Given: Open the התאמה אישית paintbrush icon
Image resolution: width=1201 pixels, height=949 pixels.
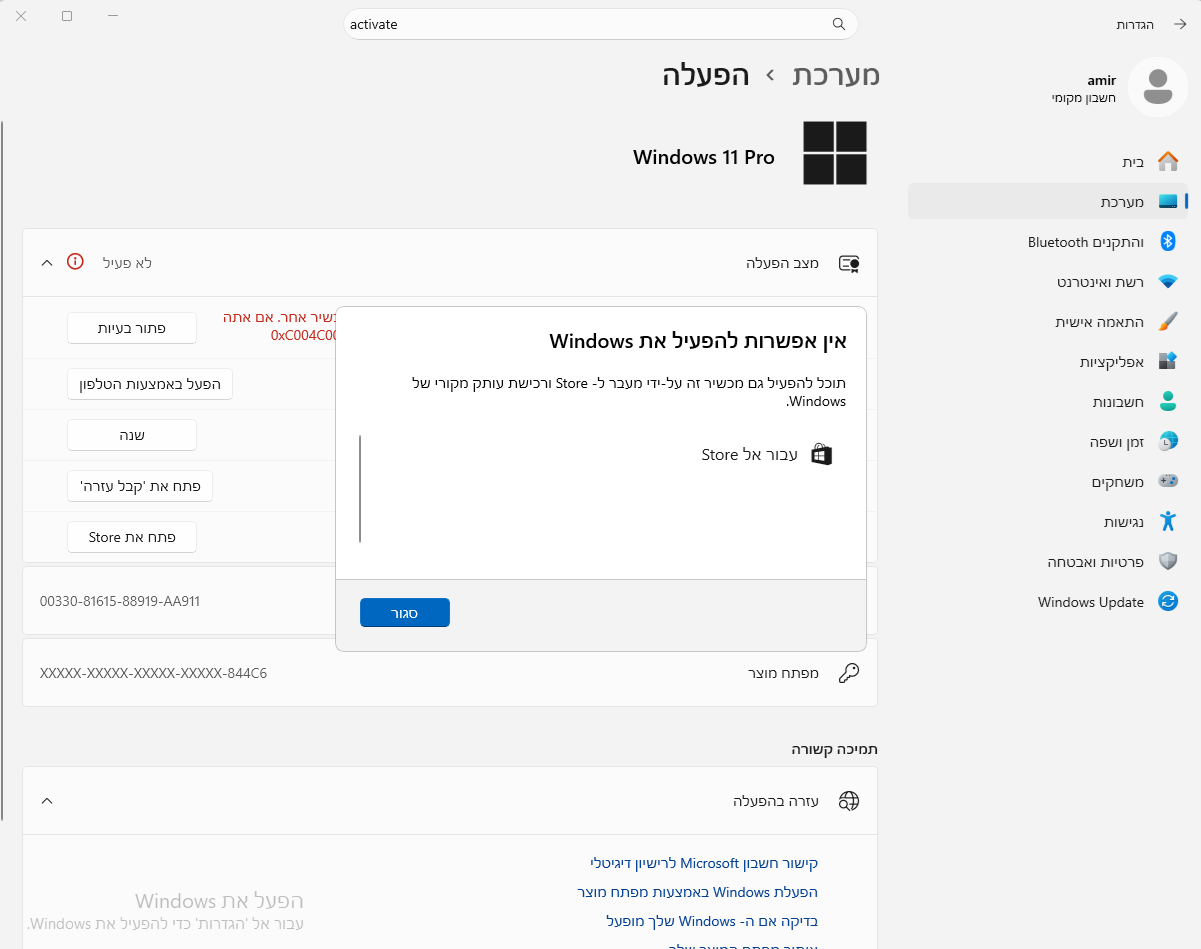Looking at the screenshot, I should click(x=1167, y=322).
